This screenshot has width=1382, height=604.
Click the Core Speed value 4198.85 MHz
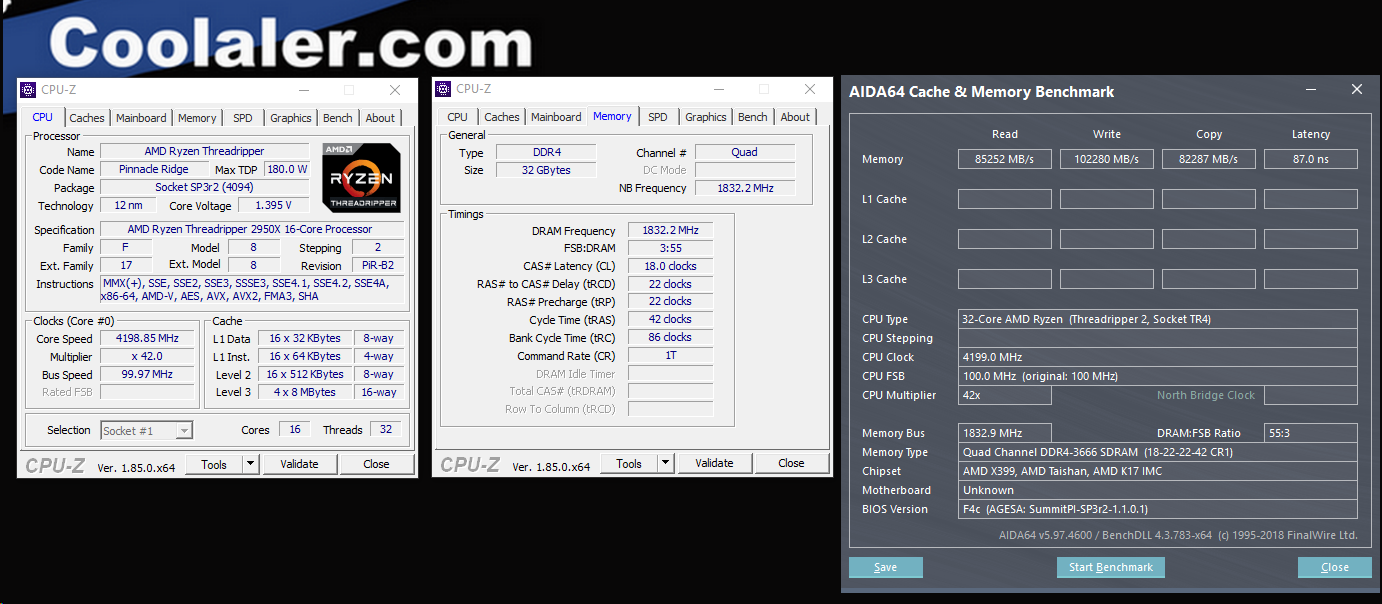coord(148,338)
